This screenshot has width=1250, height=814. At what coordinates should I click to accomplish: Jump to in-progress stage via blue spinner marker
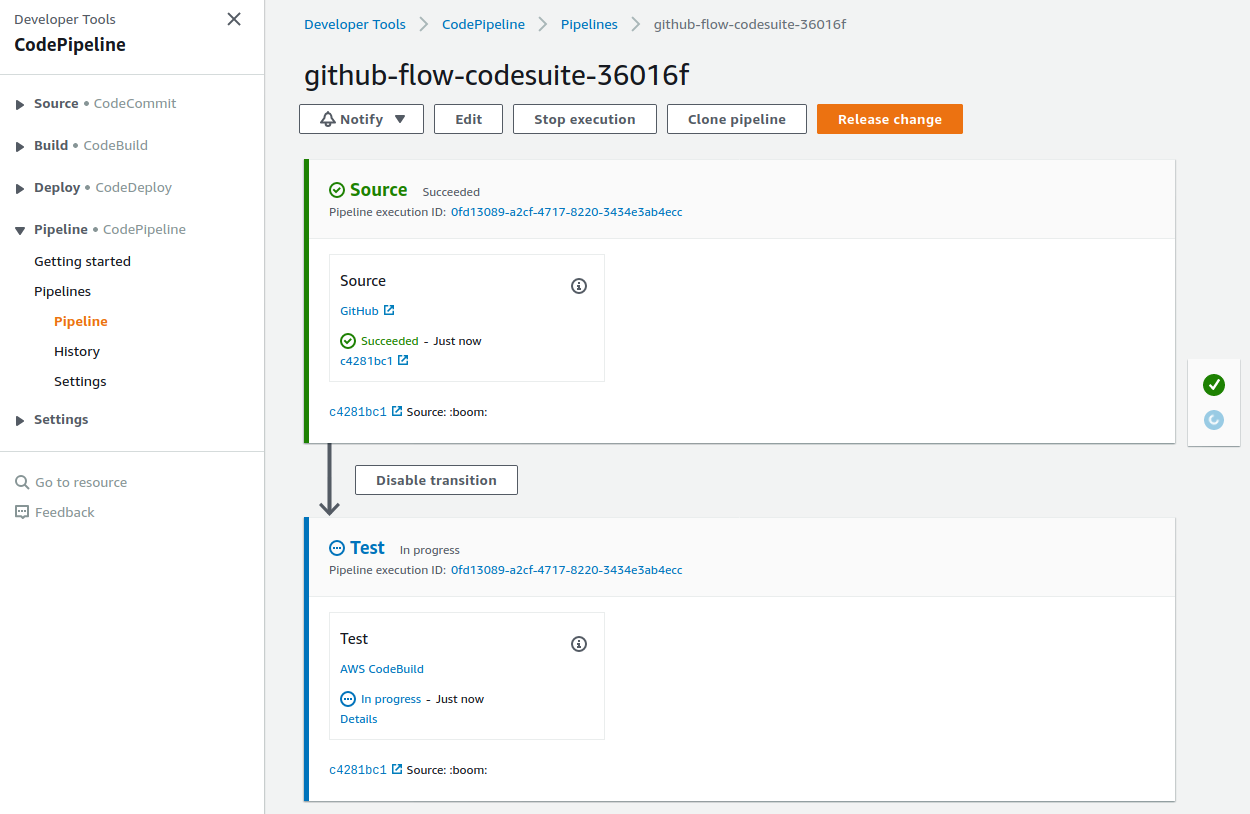click(1214, 420)
